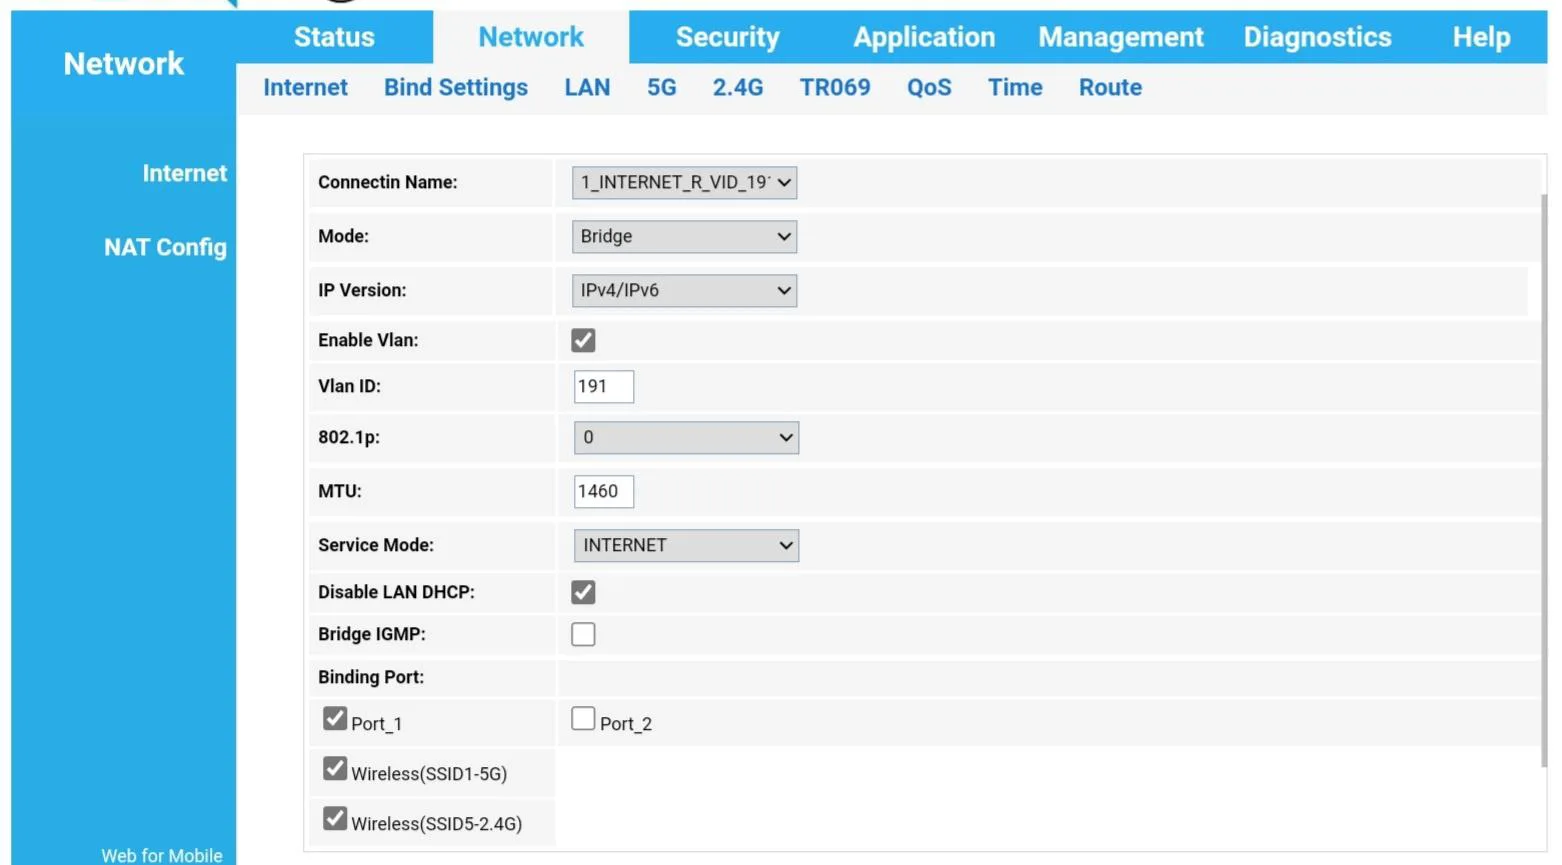Uncheck Disable LAN DHCP option
This screenshot has width=1562, height=865.
tap(583, 593)
